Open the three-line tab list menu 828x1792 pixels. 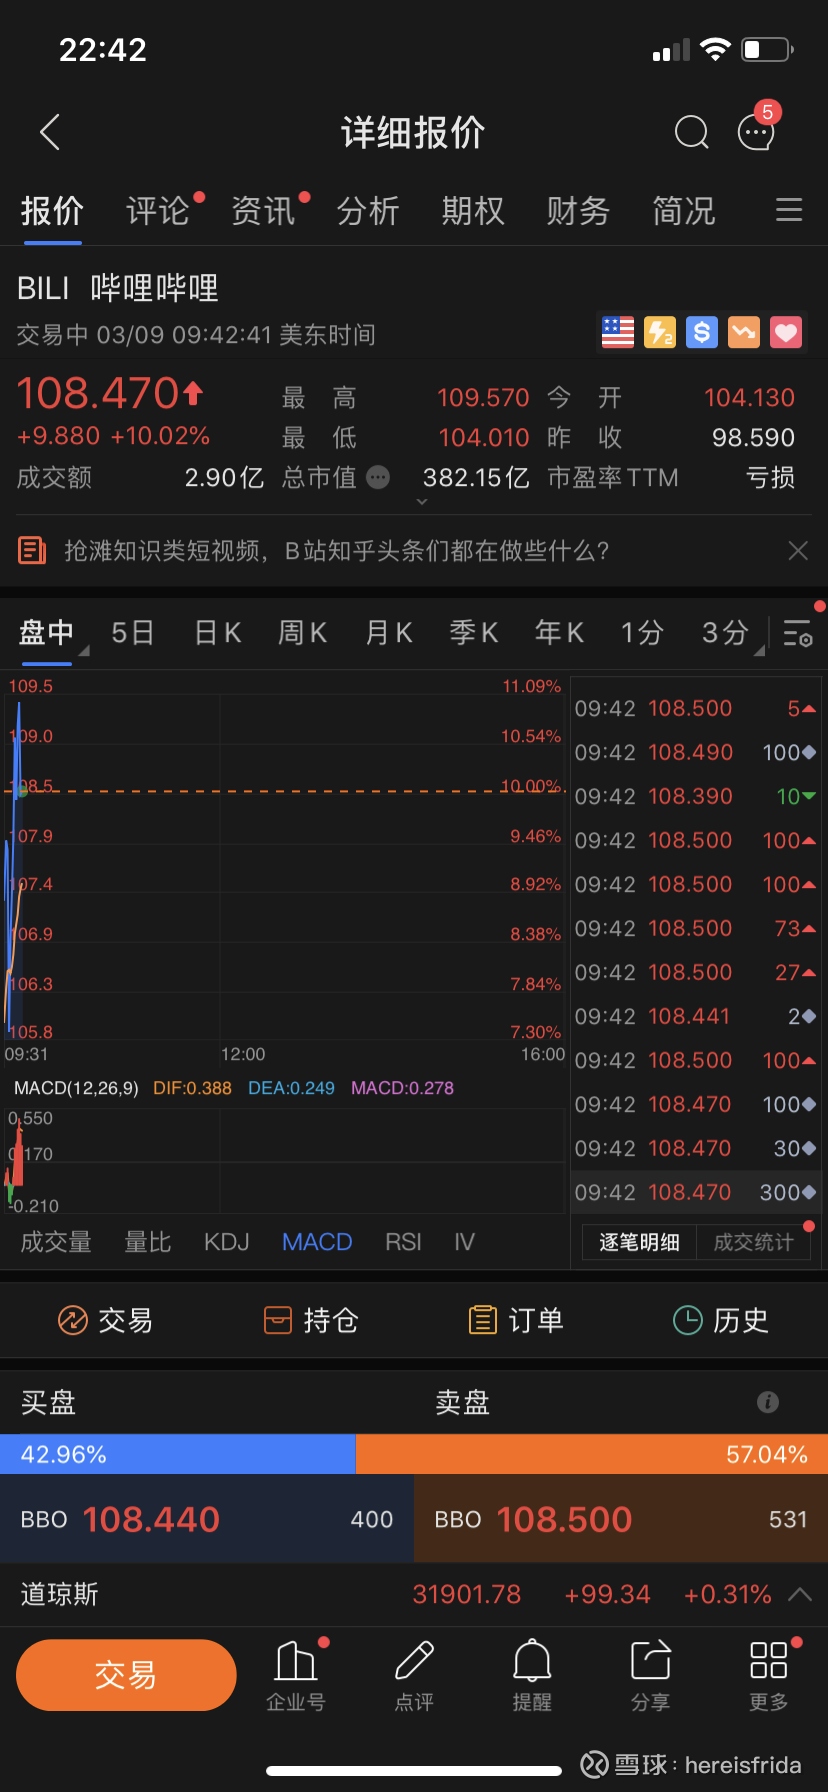coord(789,210)
